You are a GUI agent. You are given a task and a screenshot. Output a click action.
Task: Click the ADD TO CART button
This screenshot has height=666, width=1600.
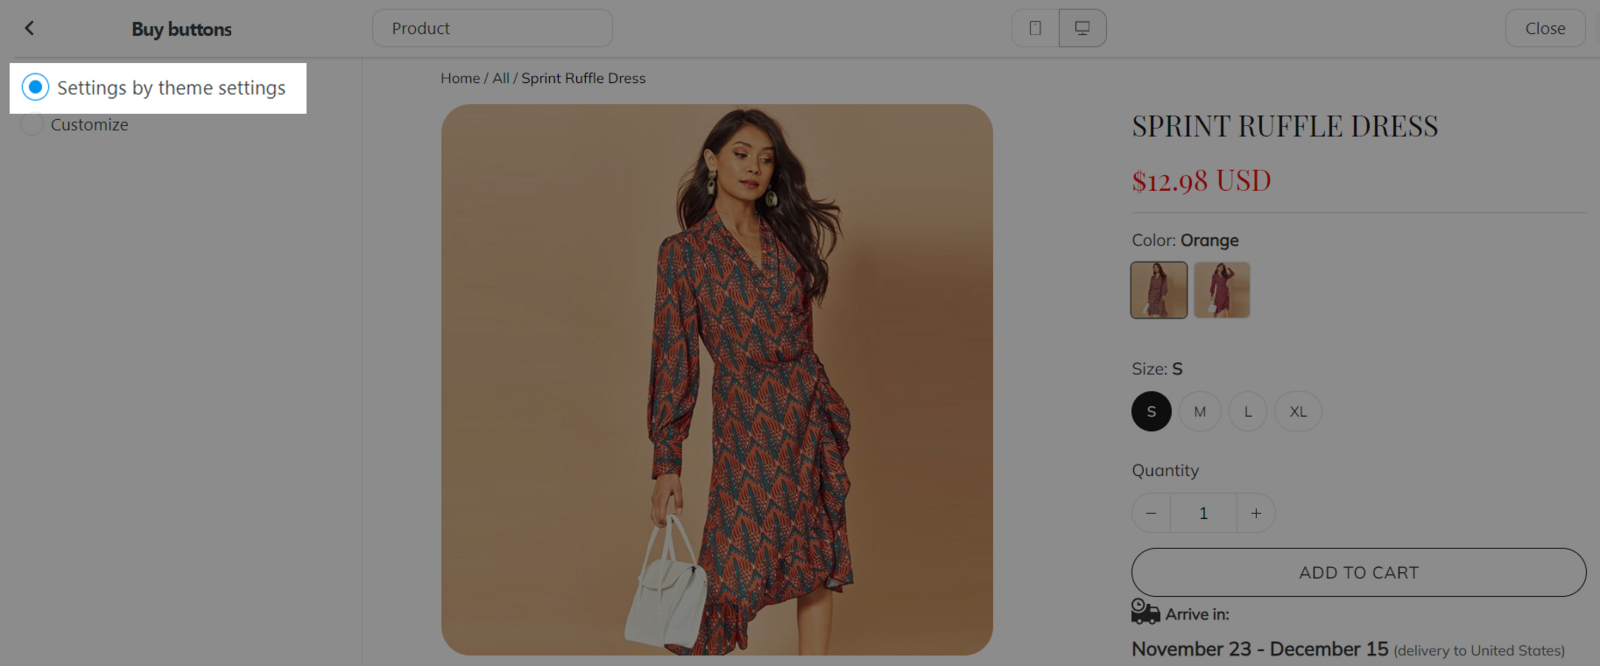(x=1359, y=572)
